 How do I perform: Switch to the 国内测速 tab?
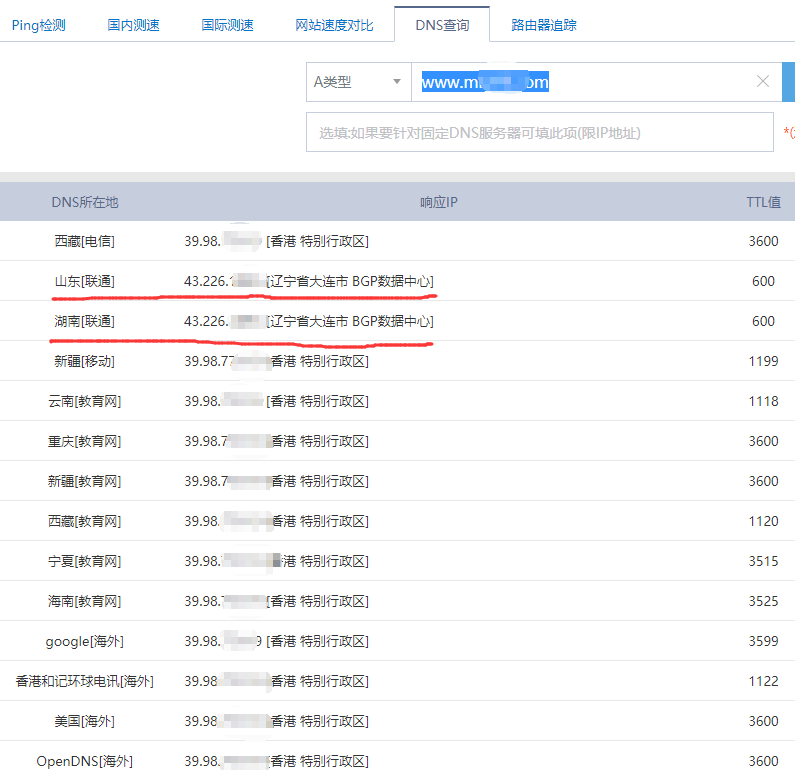pos(133,25)
